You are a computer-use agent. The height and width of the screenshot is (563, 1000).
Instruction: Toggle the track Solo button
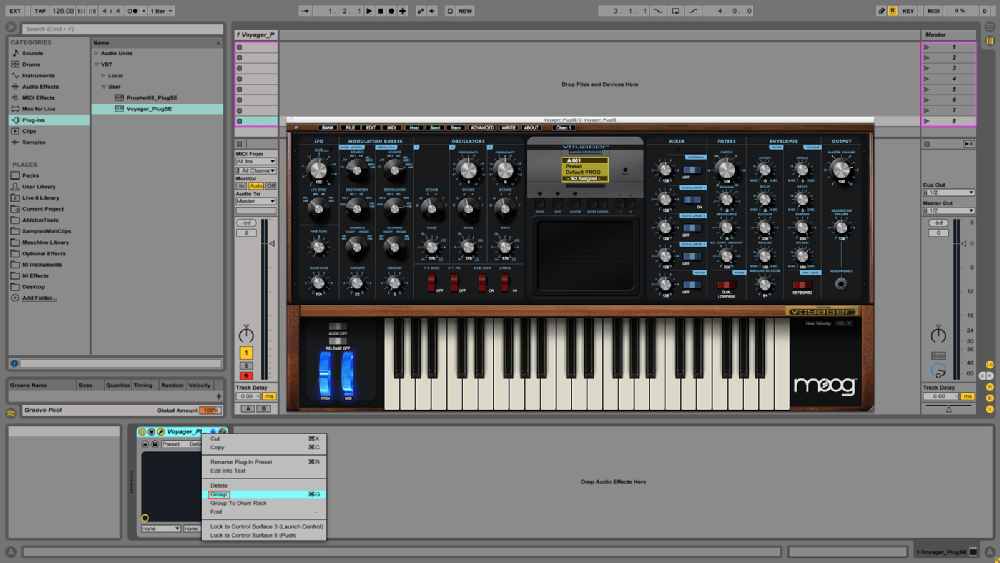click(x=246, y=365)
